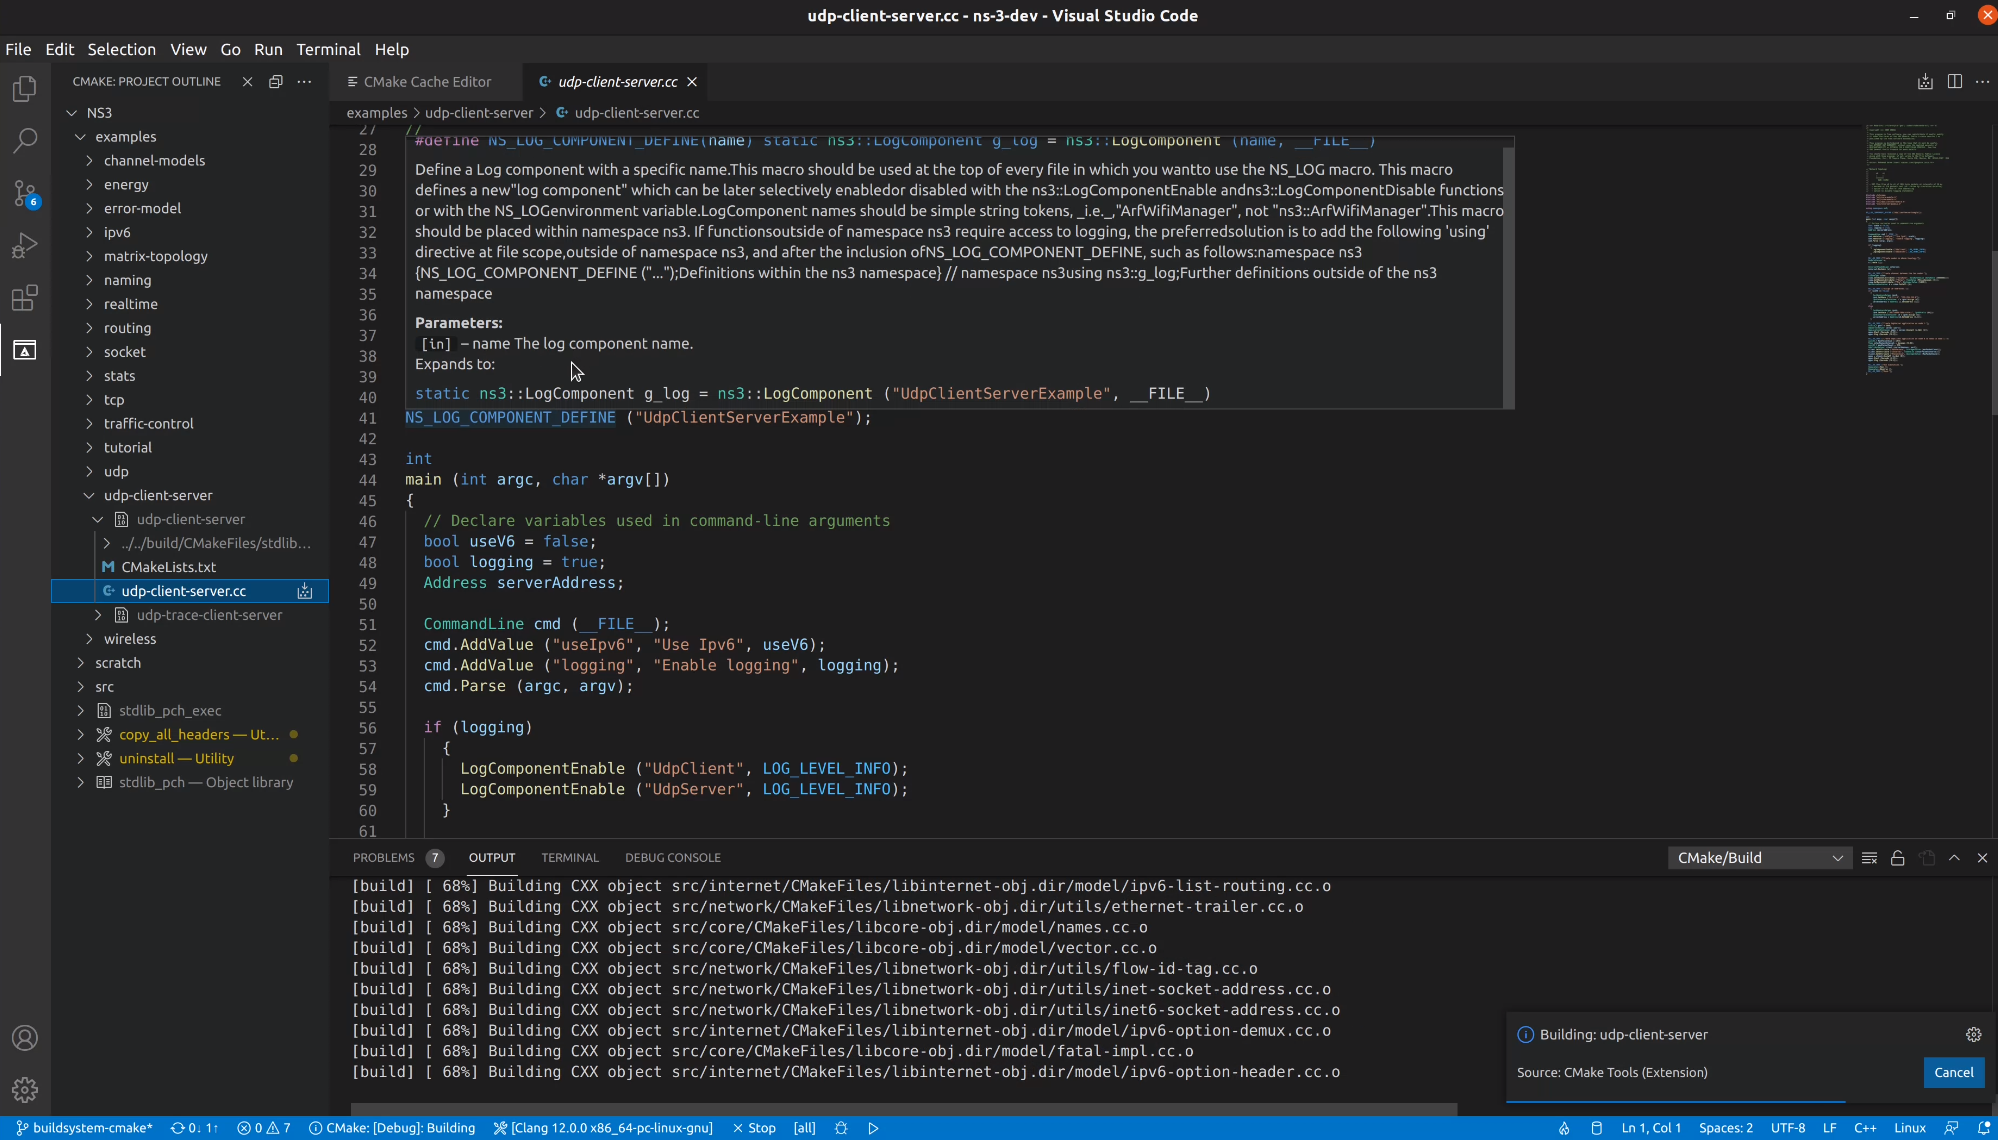
Task: Open the Extensions view icon
Action: (24, 297)
